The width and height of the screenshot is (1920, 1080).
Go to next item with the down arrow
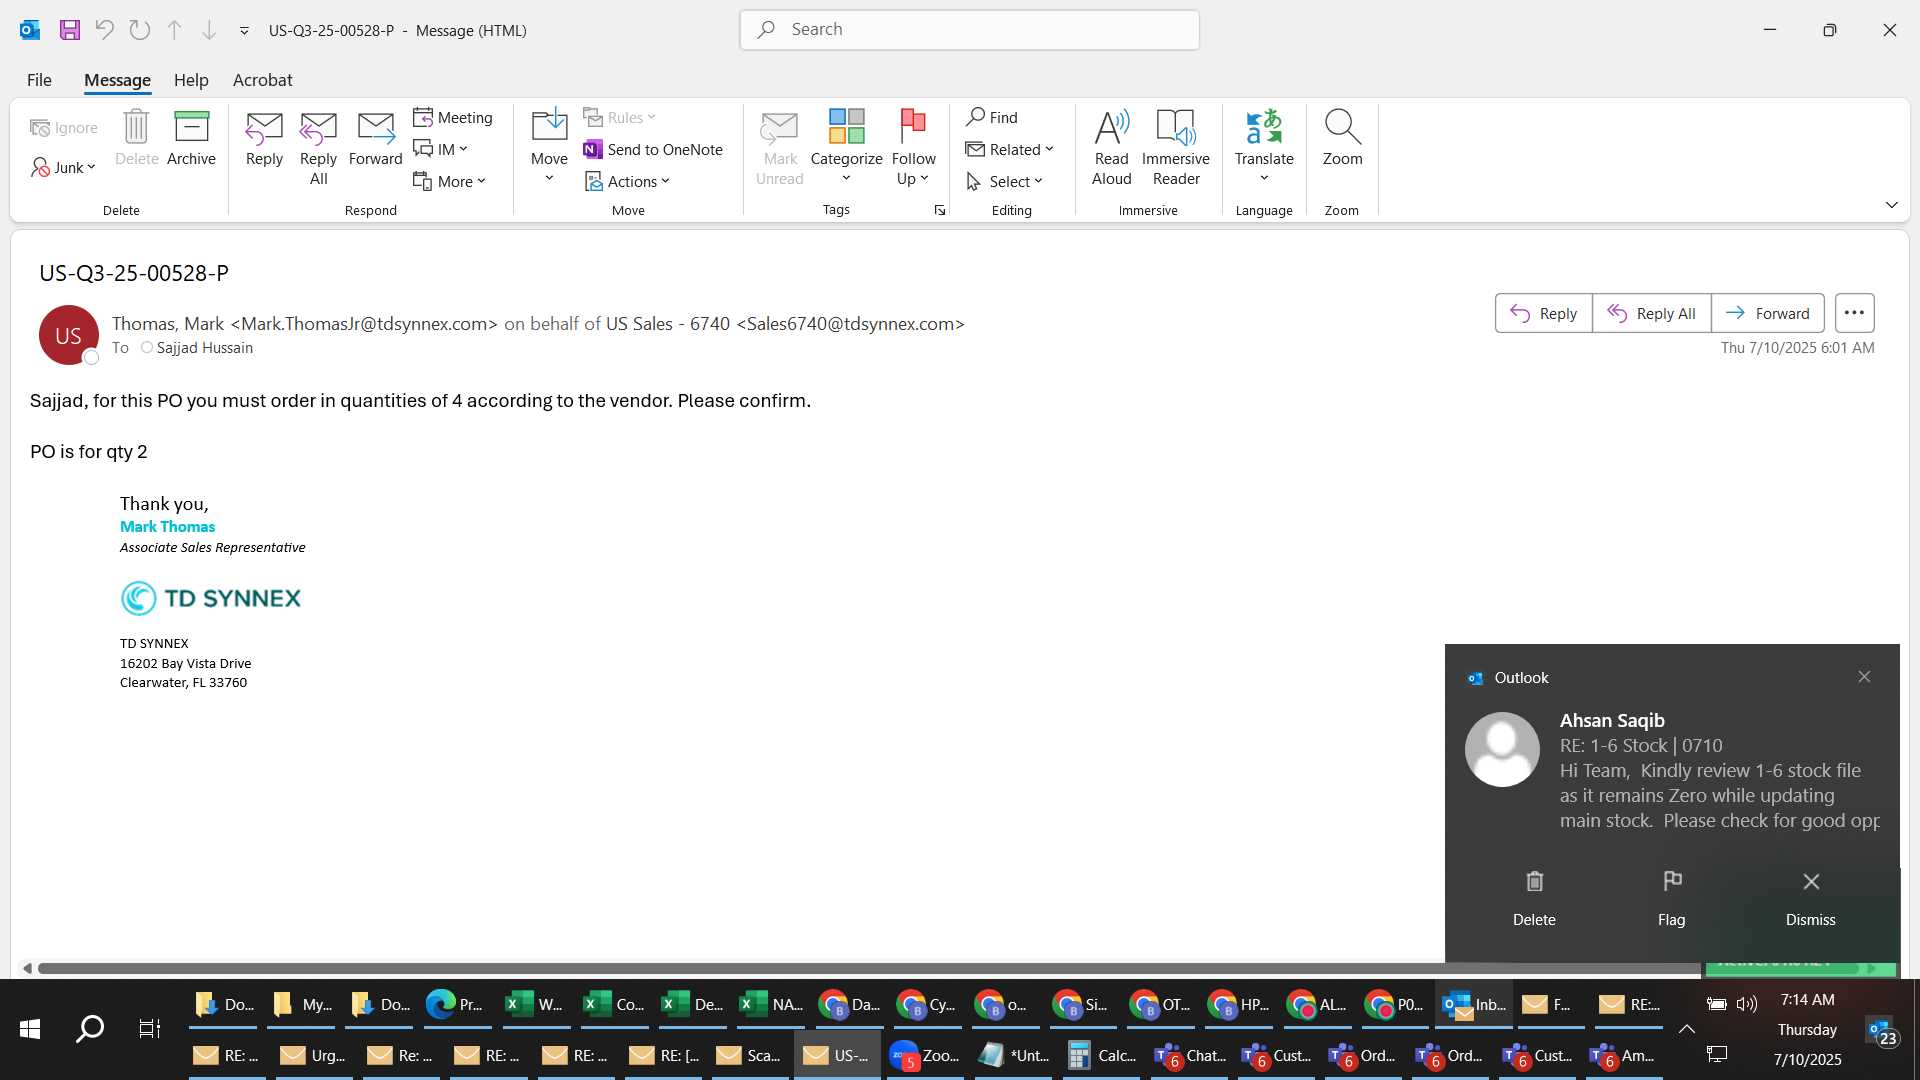[x=209, y=30]
